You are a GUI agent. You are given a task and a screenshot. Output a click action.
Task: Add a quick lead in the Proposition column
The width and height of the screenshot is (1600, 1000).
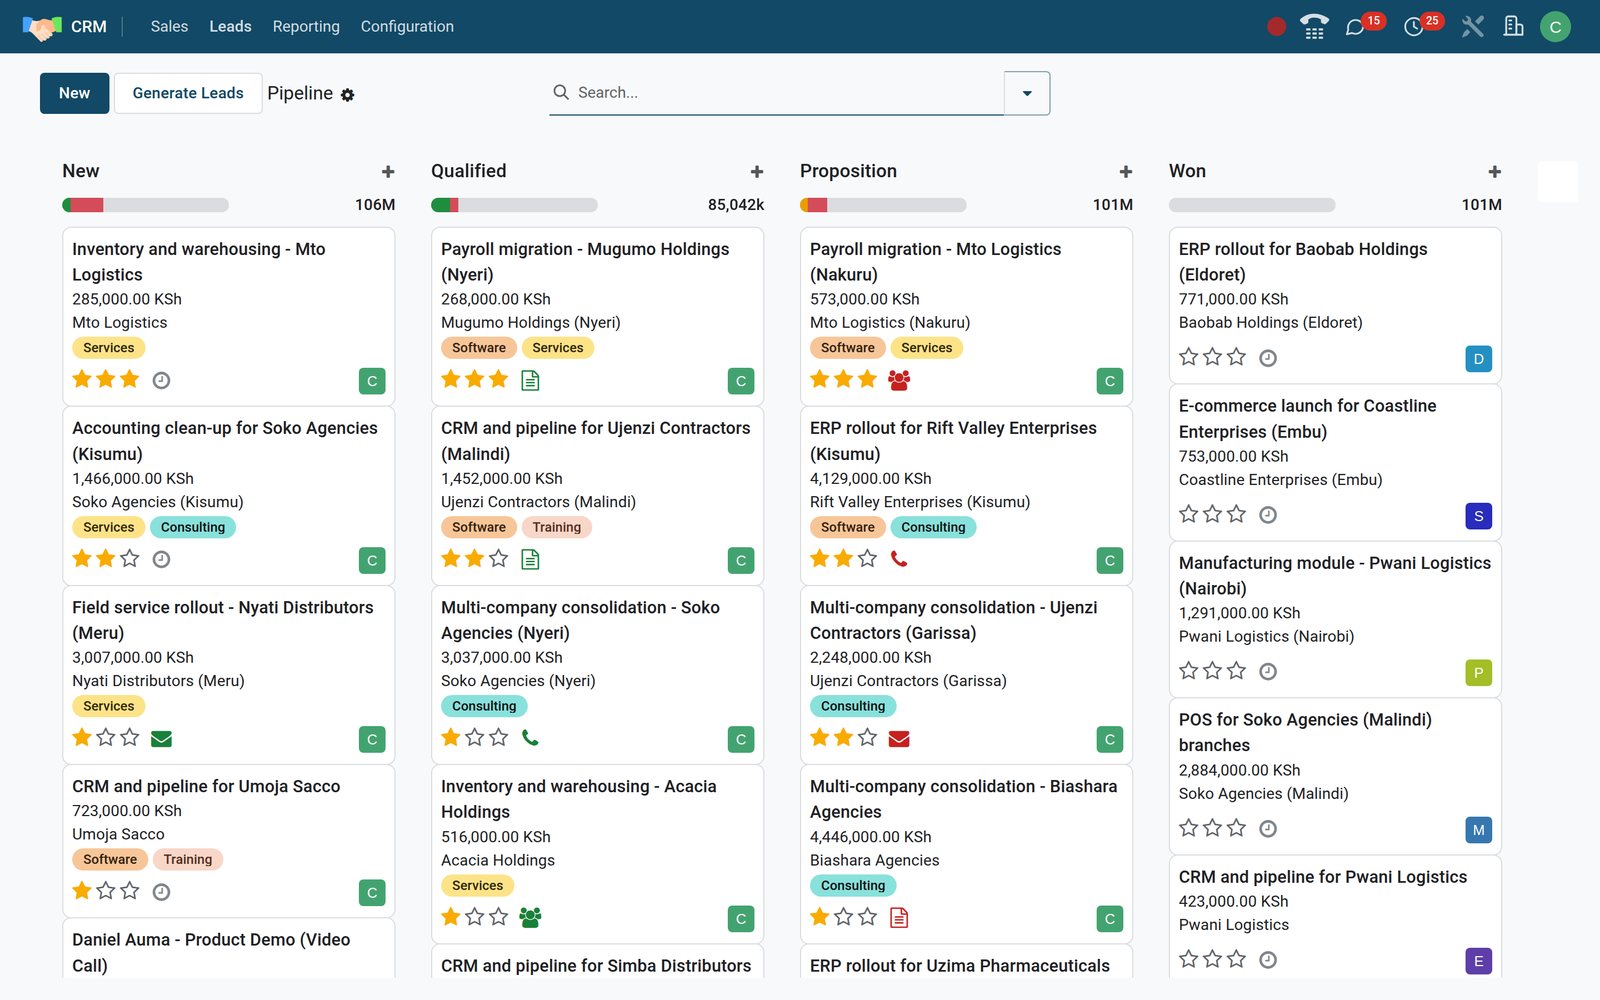[1126, 172]
